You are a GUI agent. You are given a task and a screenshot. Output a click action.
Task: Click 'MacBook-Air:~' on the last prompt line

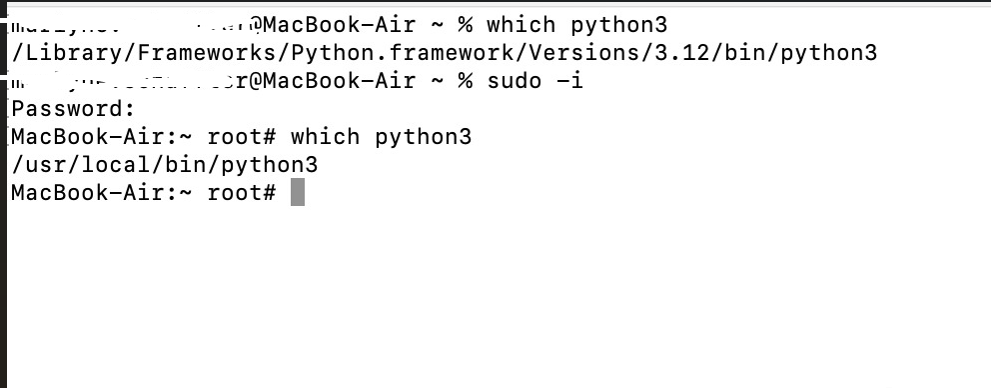click(102, 193)
